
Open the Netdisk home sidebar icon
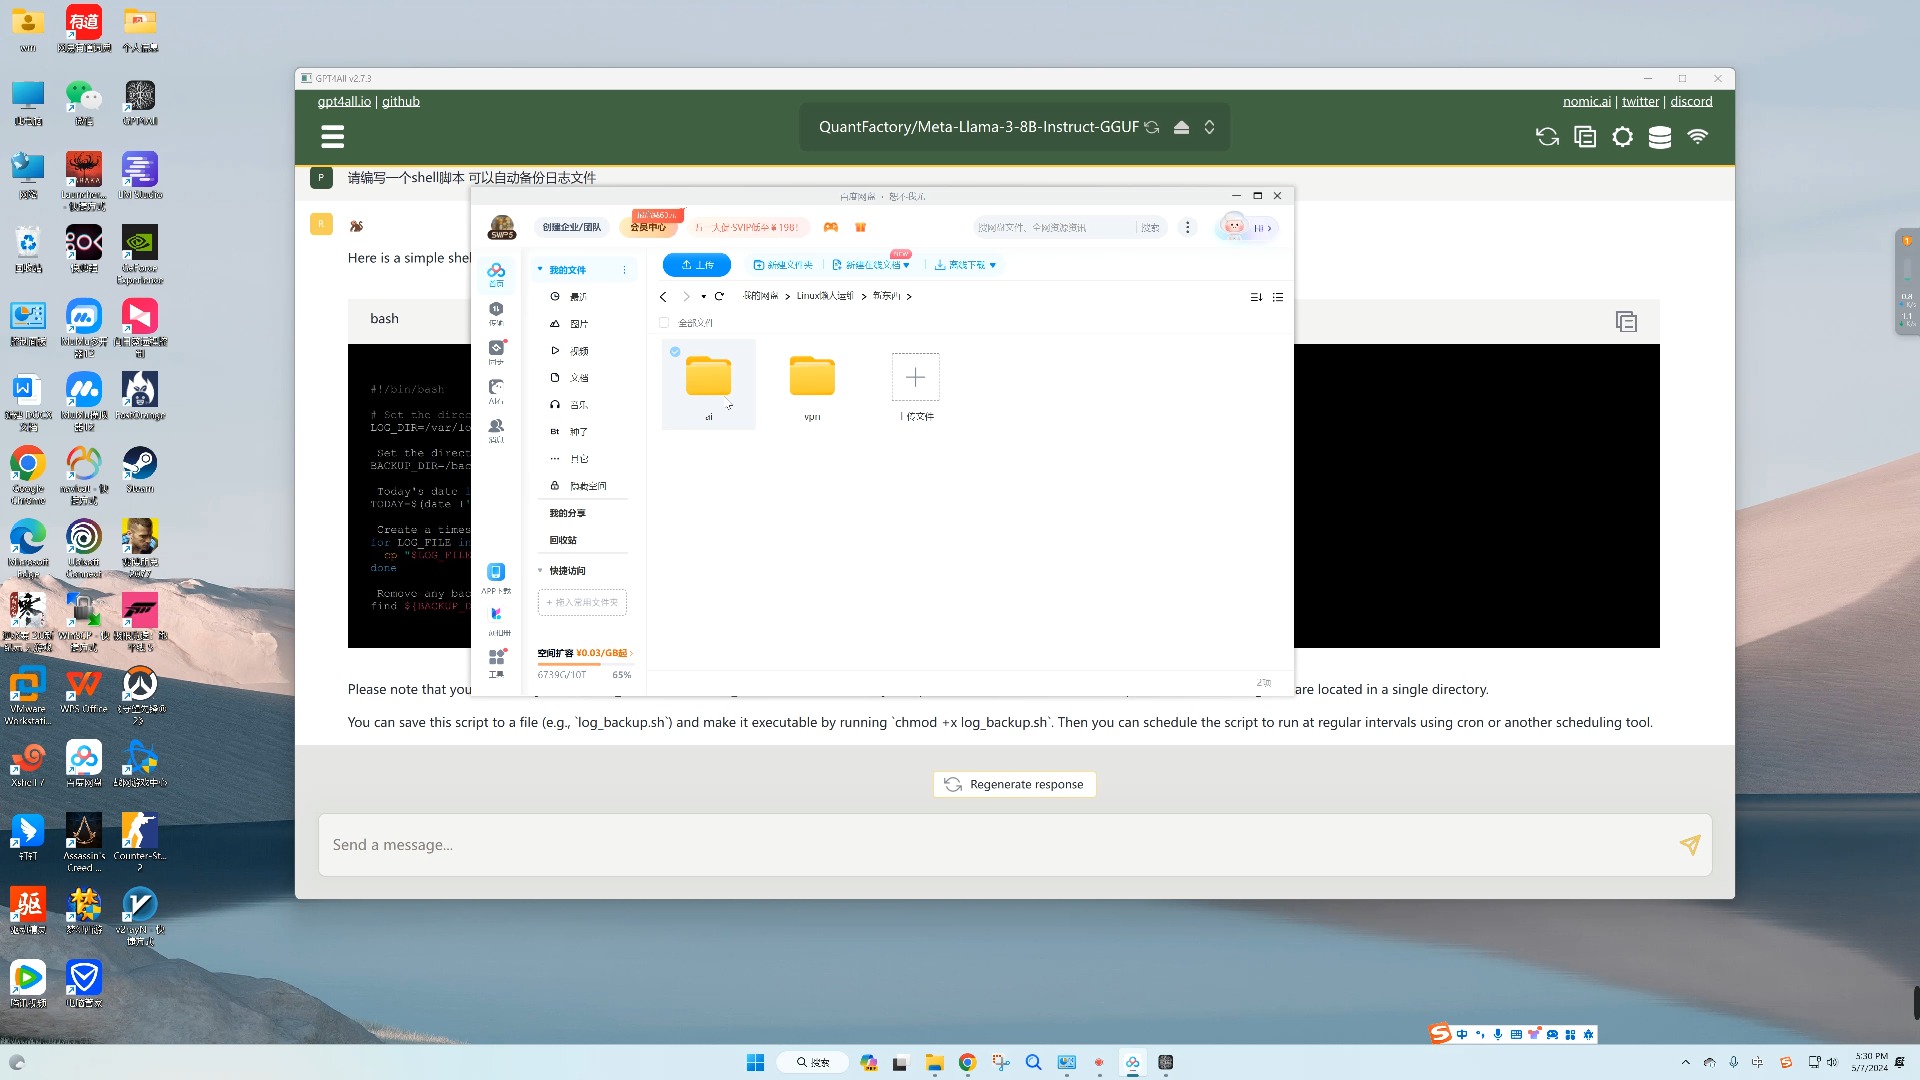(496, 274)
